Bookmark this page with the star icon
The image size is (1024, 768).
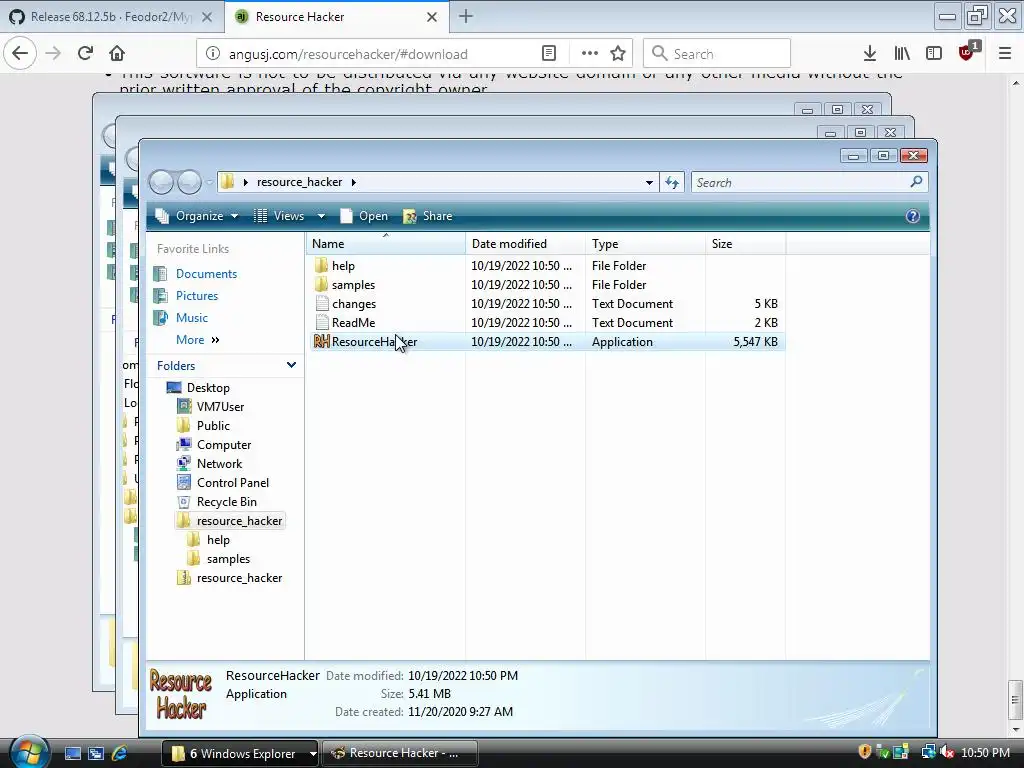click(618, 54)
